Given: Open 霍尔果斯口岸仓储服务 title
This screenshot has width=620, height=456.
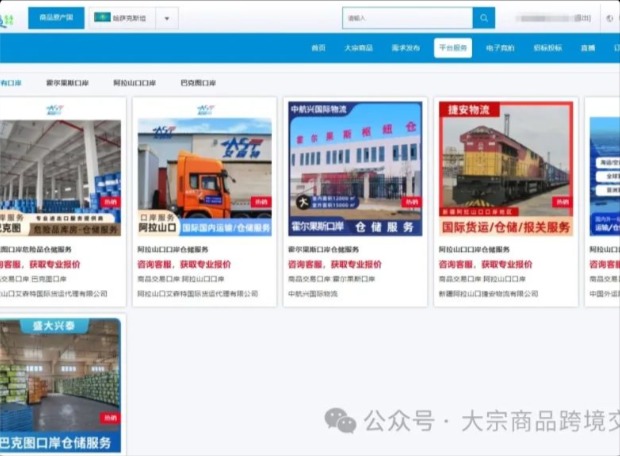Looking at the screenshot, I should pos(323,250).
